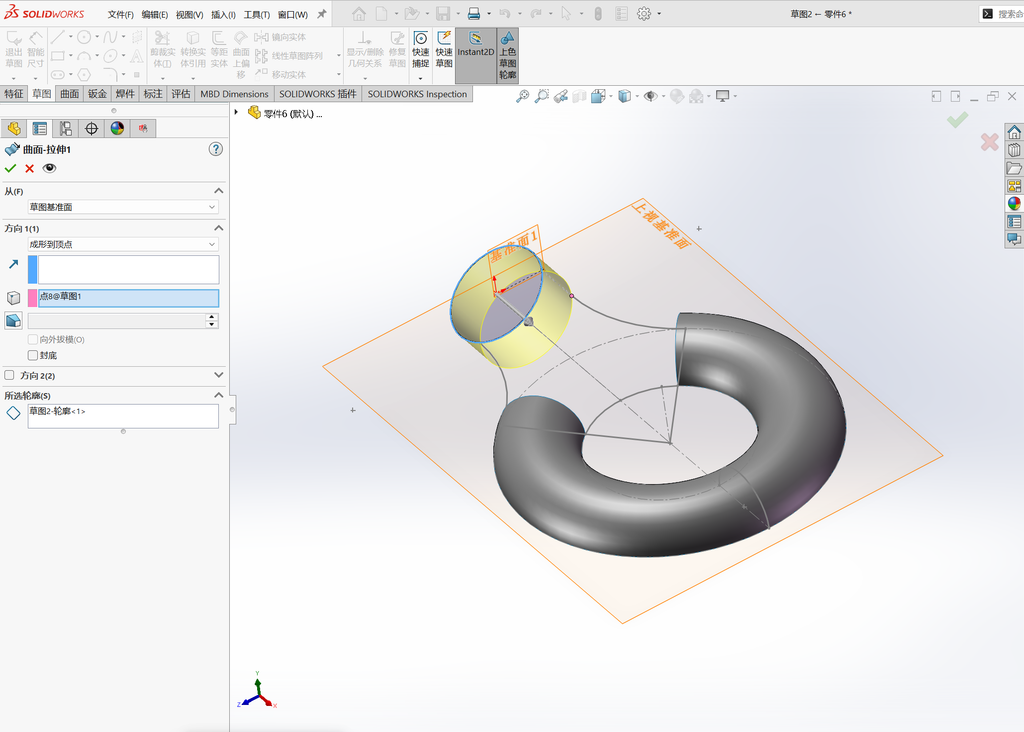Image resolution: width=1024 pixels, height=732 pixels.
Task: Collapse the 方向 1(1) section
Action: point(219,228)
